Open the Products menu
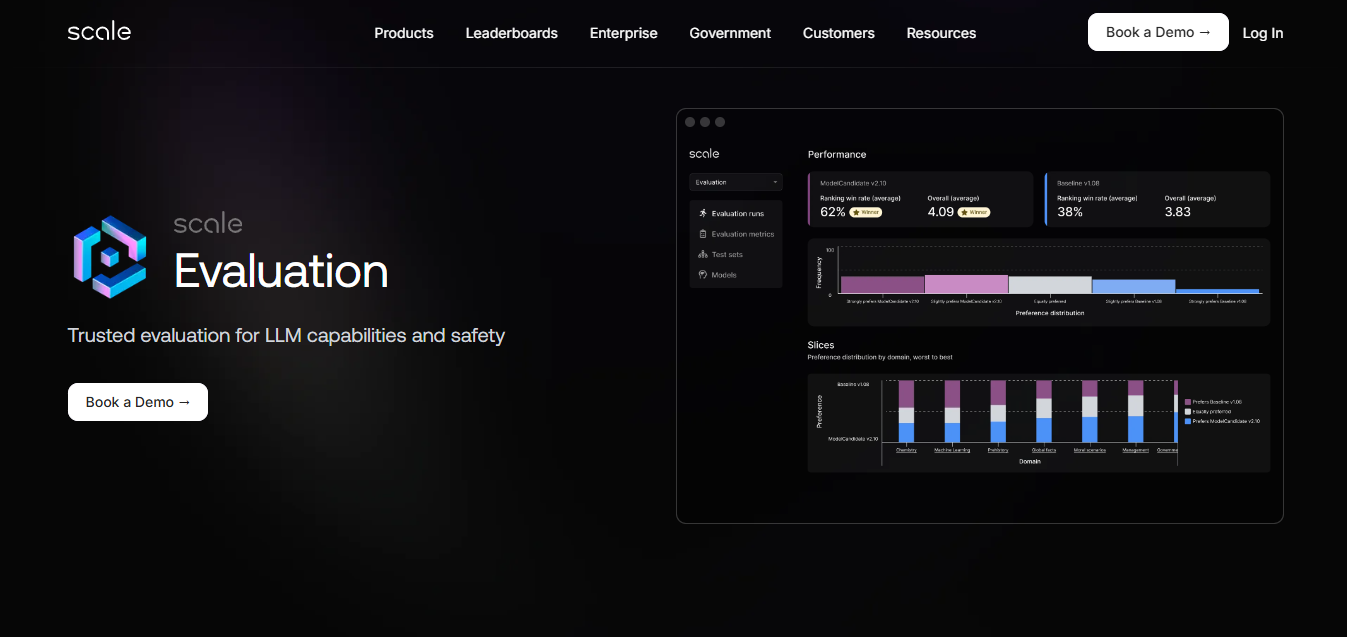Image resolution: width=1347 pixels, height=637 pixels. pos(404,33)
